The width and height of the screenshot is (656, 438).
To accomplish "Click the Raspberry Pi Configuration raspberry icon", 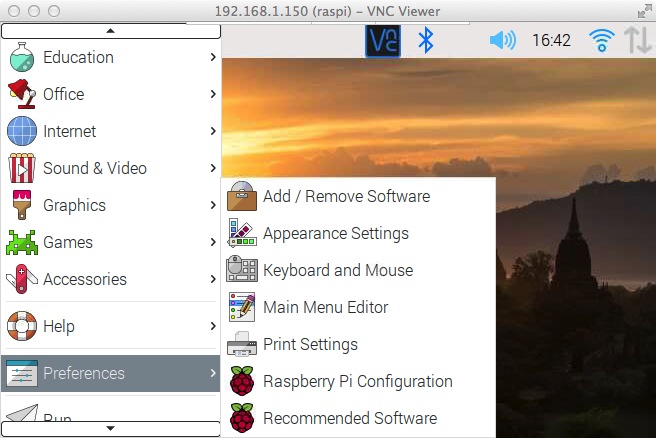I will coord(242,381).
